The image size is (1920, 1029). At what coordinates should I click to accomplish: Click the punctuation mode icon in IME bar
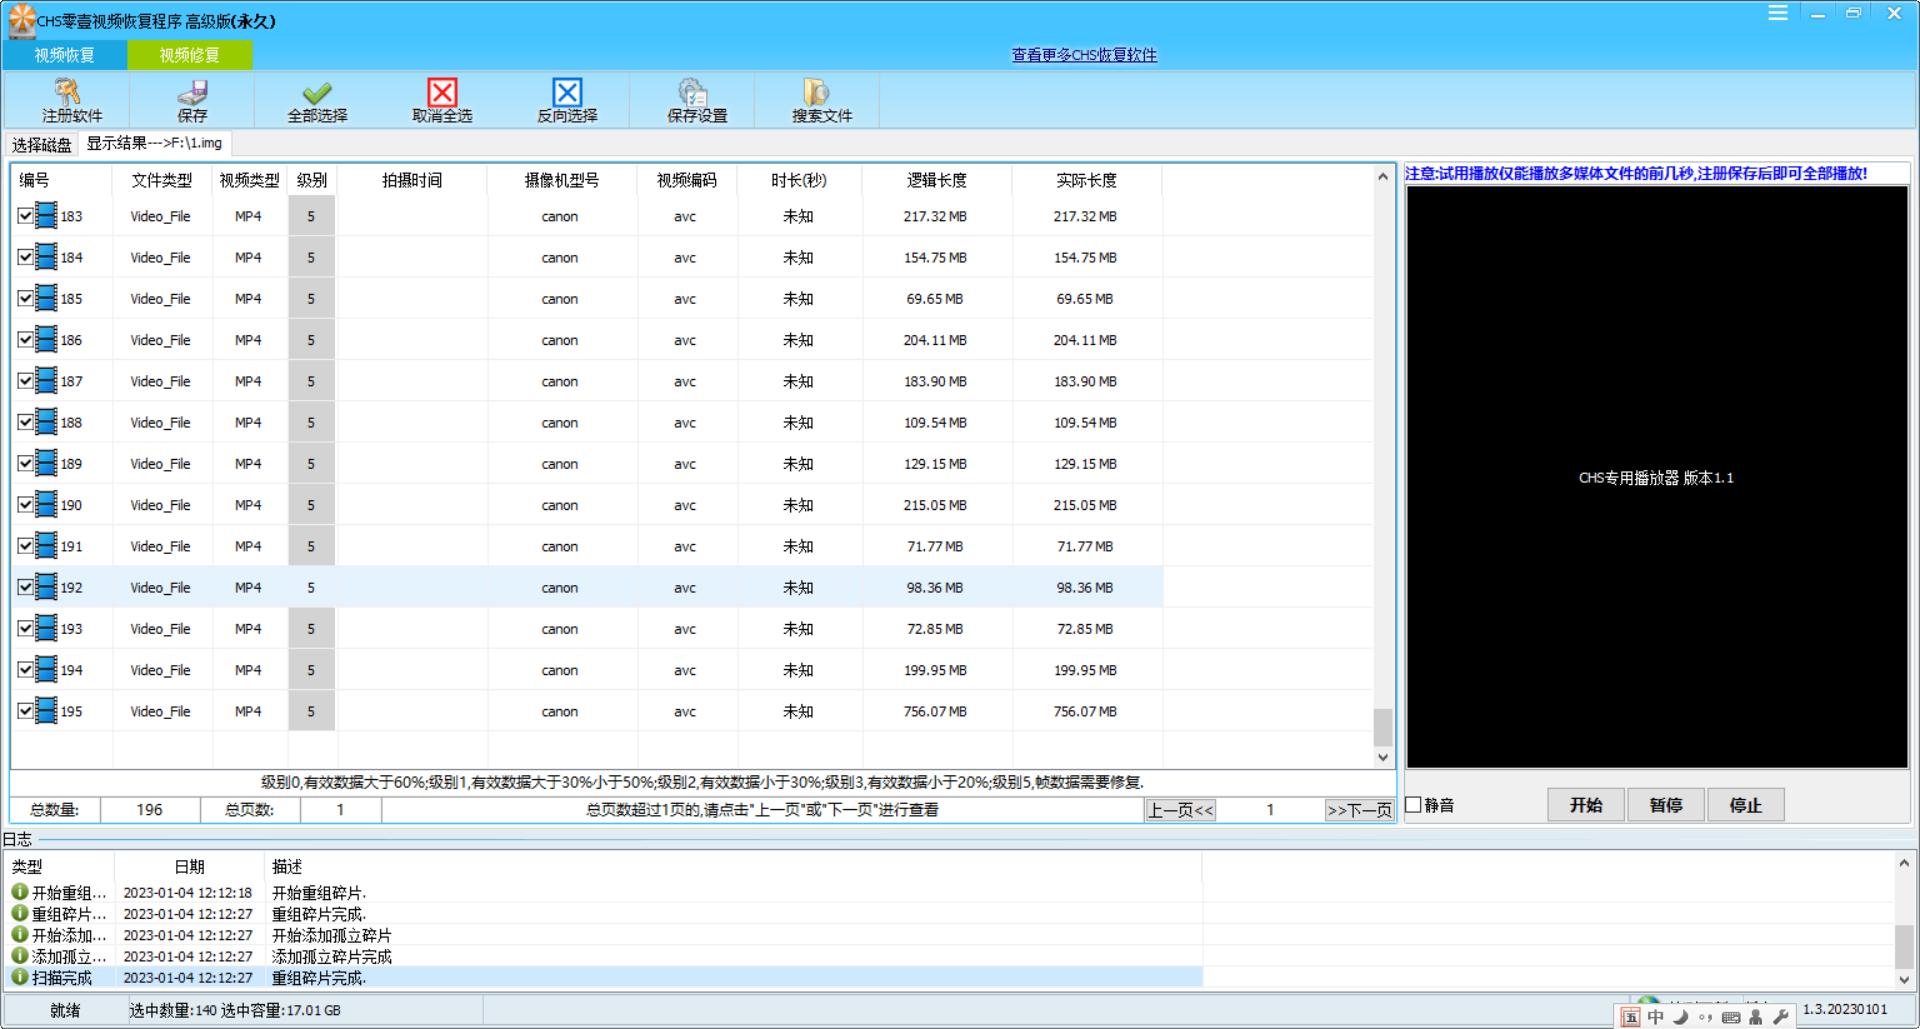(x=1706, y=1017)
